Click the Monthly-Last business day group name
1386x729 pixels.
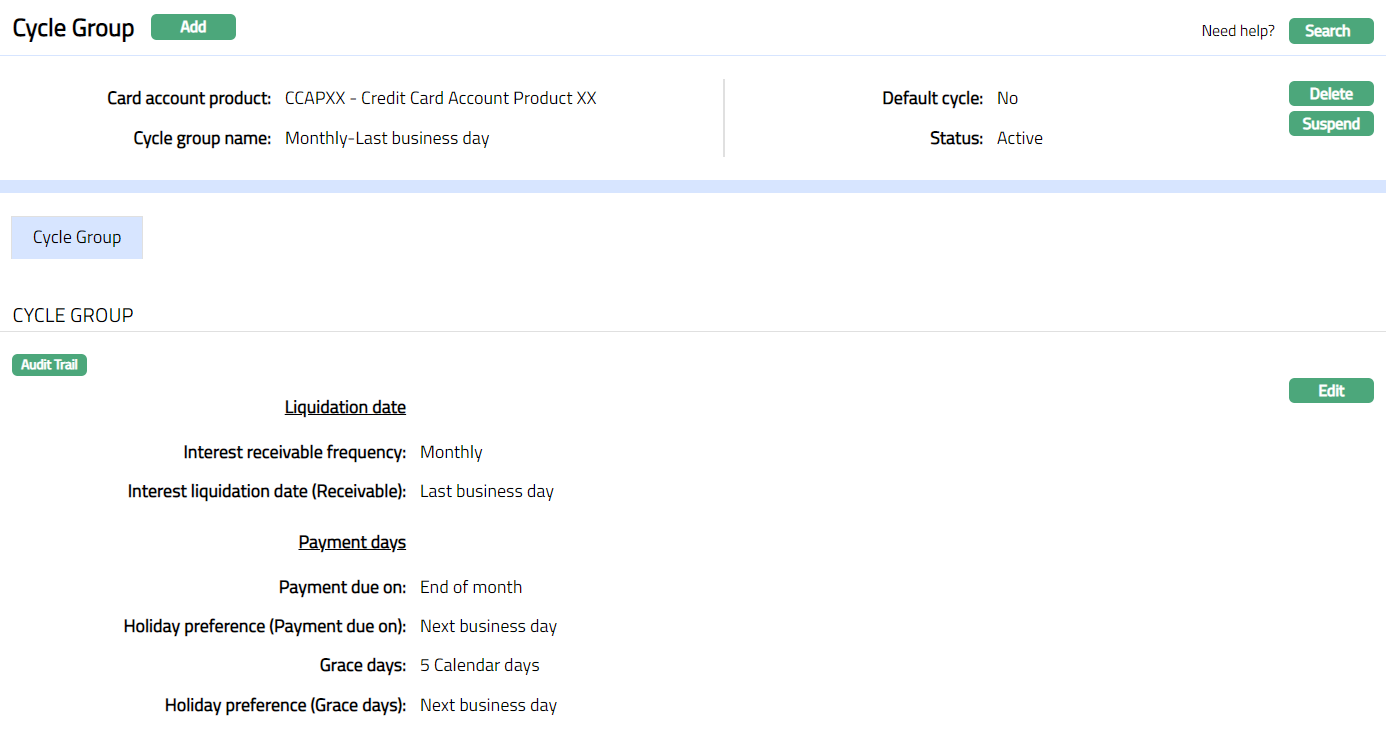[x=387, y=138]
